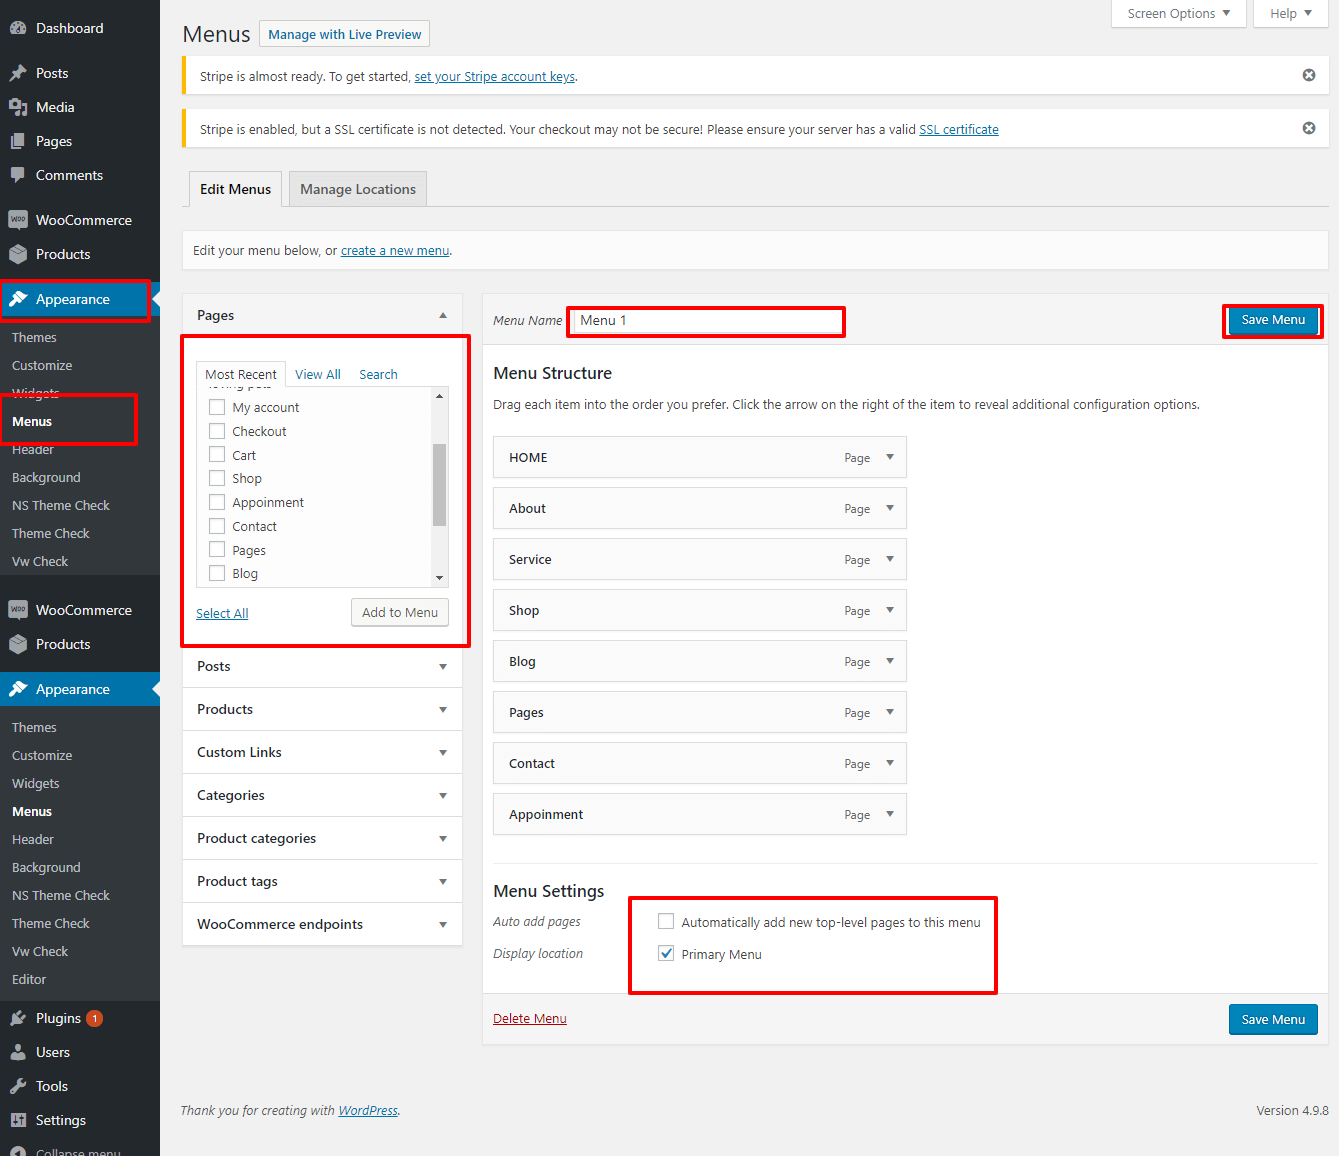Click the Tools wrench icon

[x=18, y=1086]
